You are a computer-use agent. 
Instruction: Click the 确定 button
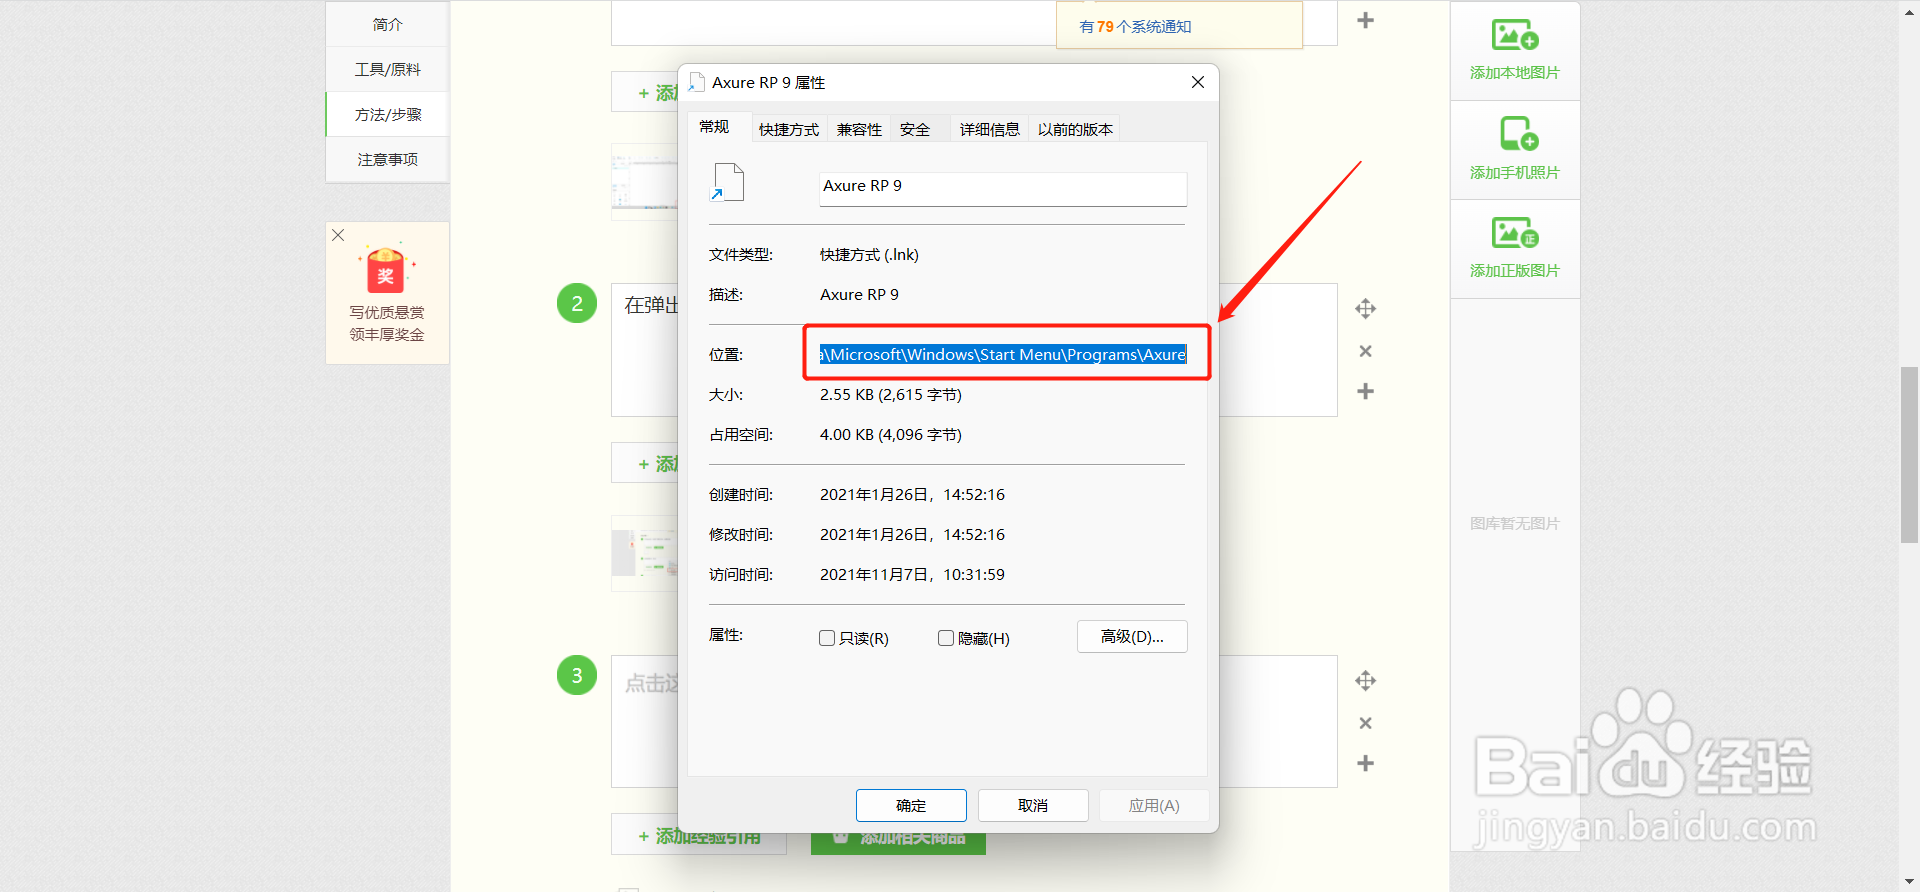911,805
